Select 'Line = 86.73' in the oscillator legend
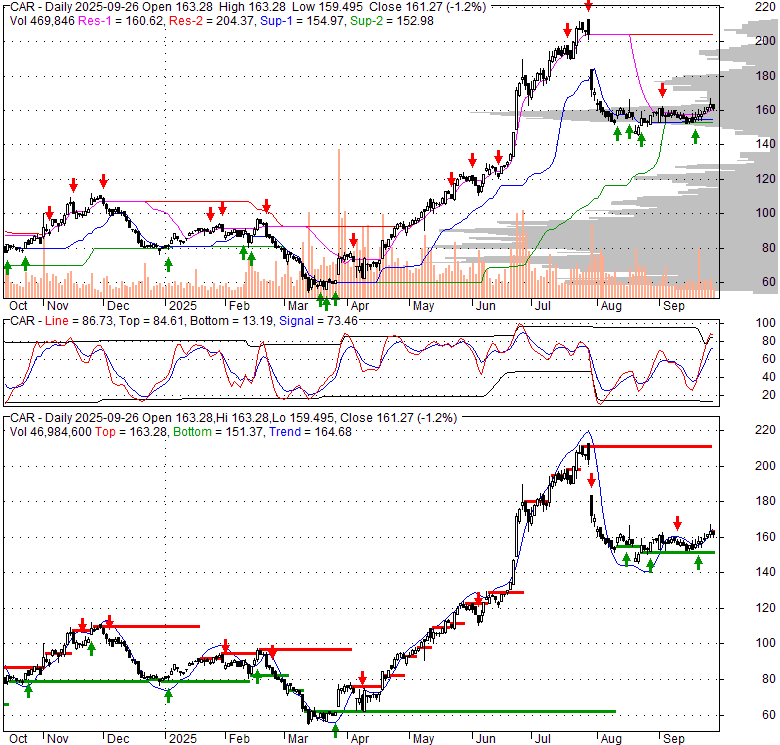The image size is (780, 745). coord(78,321)
